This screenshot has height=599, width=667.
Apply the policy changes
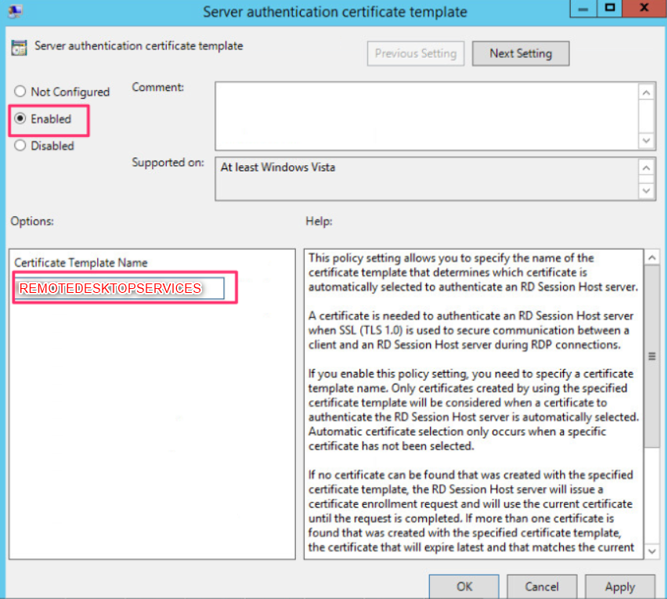point(620,587)
